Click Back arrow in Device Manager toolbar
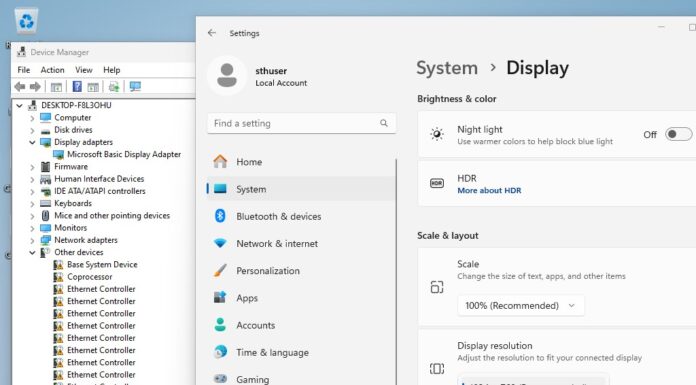 (20, 87)
